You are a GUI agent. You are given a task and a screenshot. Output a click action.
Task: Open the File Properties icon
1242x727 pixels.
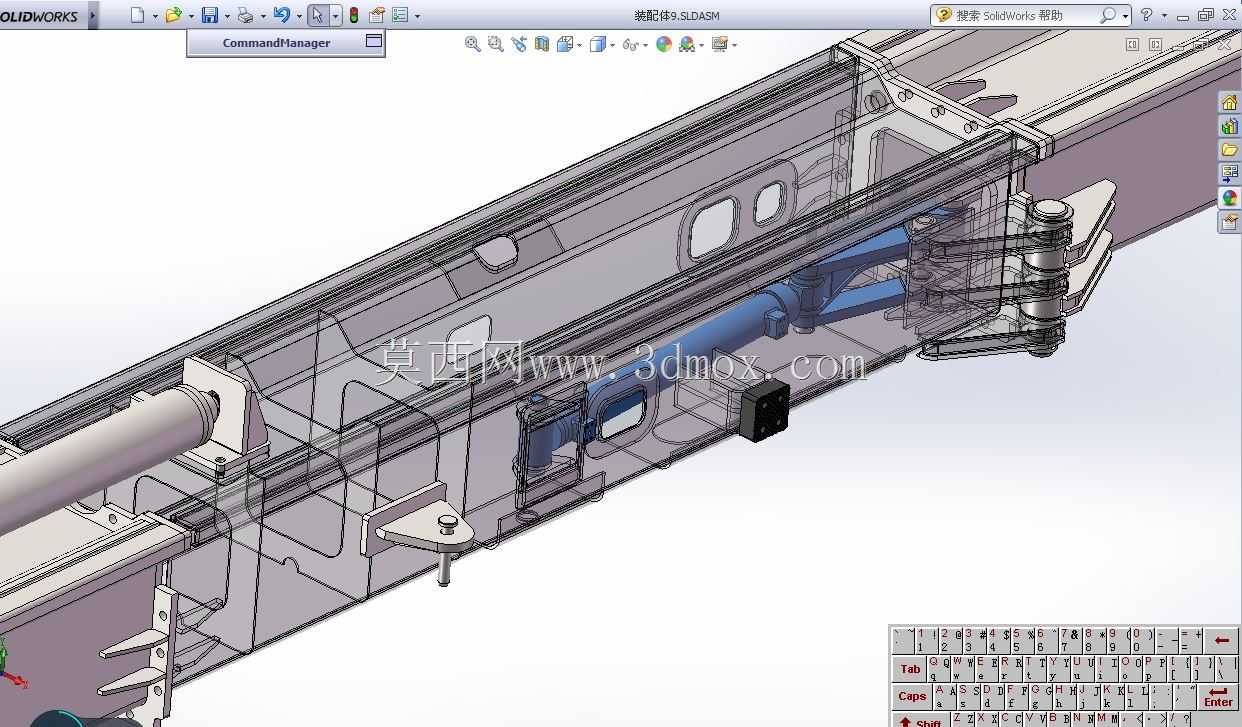377,15
